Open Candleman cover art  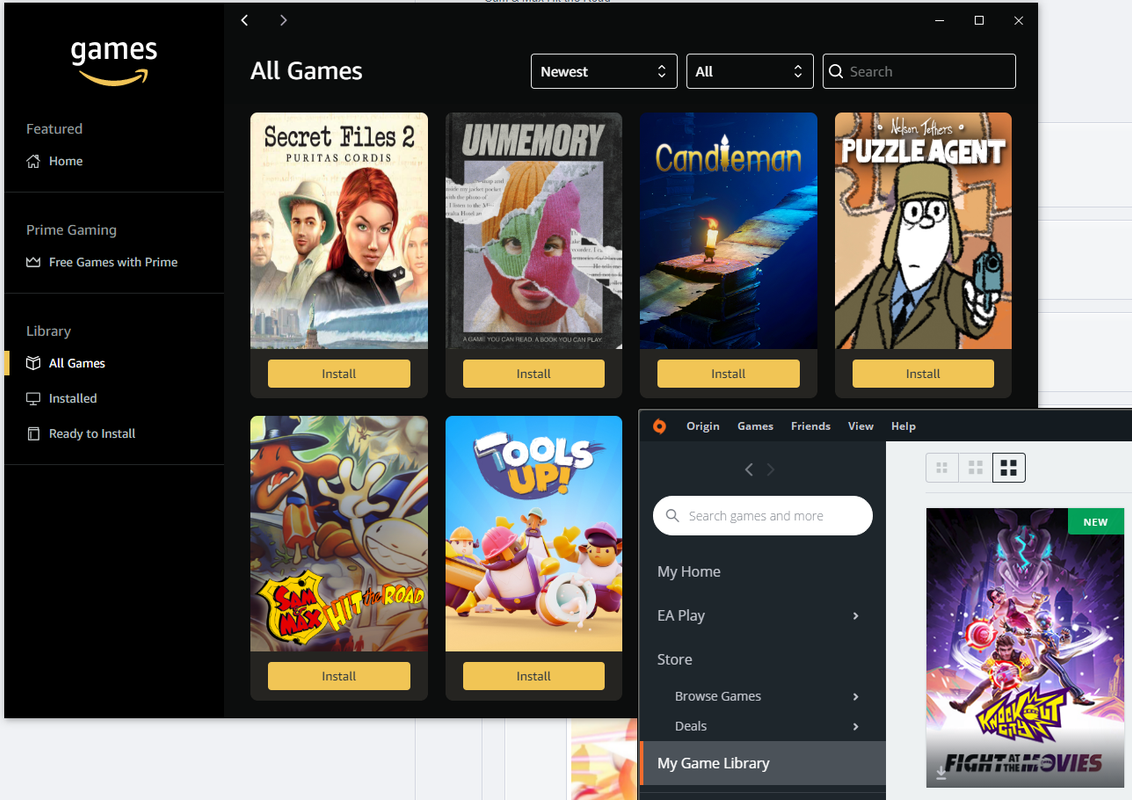coord(728,230)
